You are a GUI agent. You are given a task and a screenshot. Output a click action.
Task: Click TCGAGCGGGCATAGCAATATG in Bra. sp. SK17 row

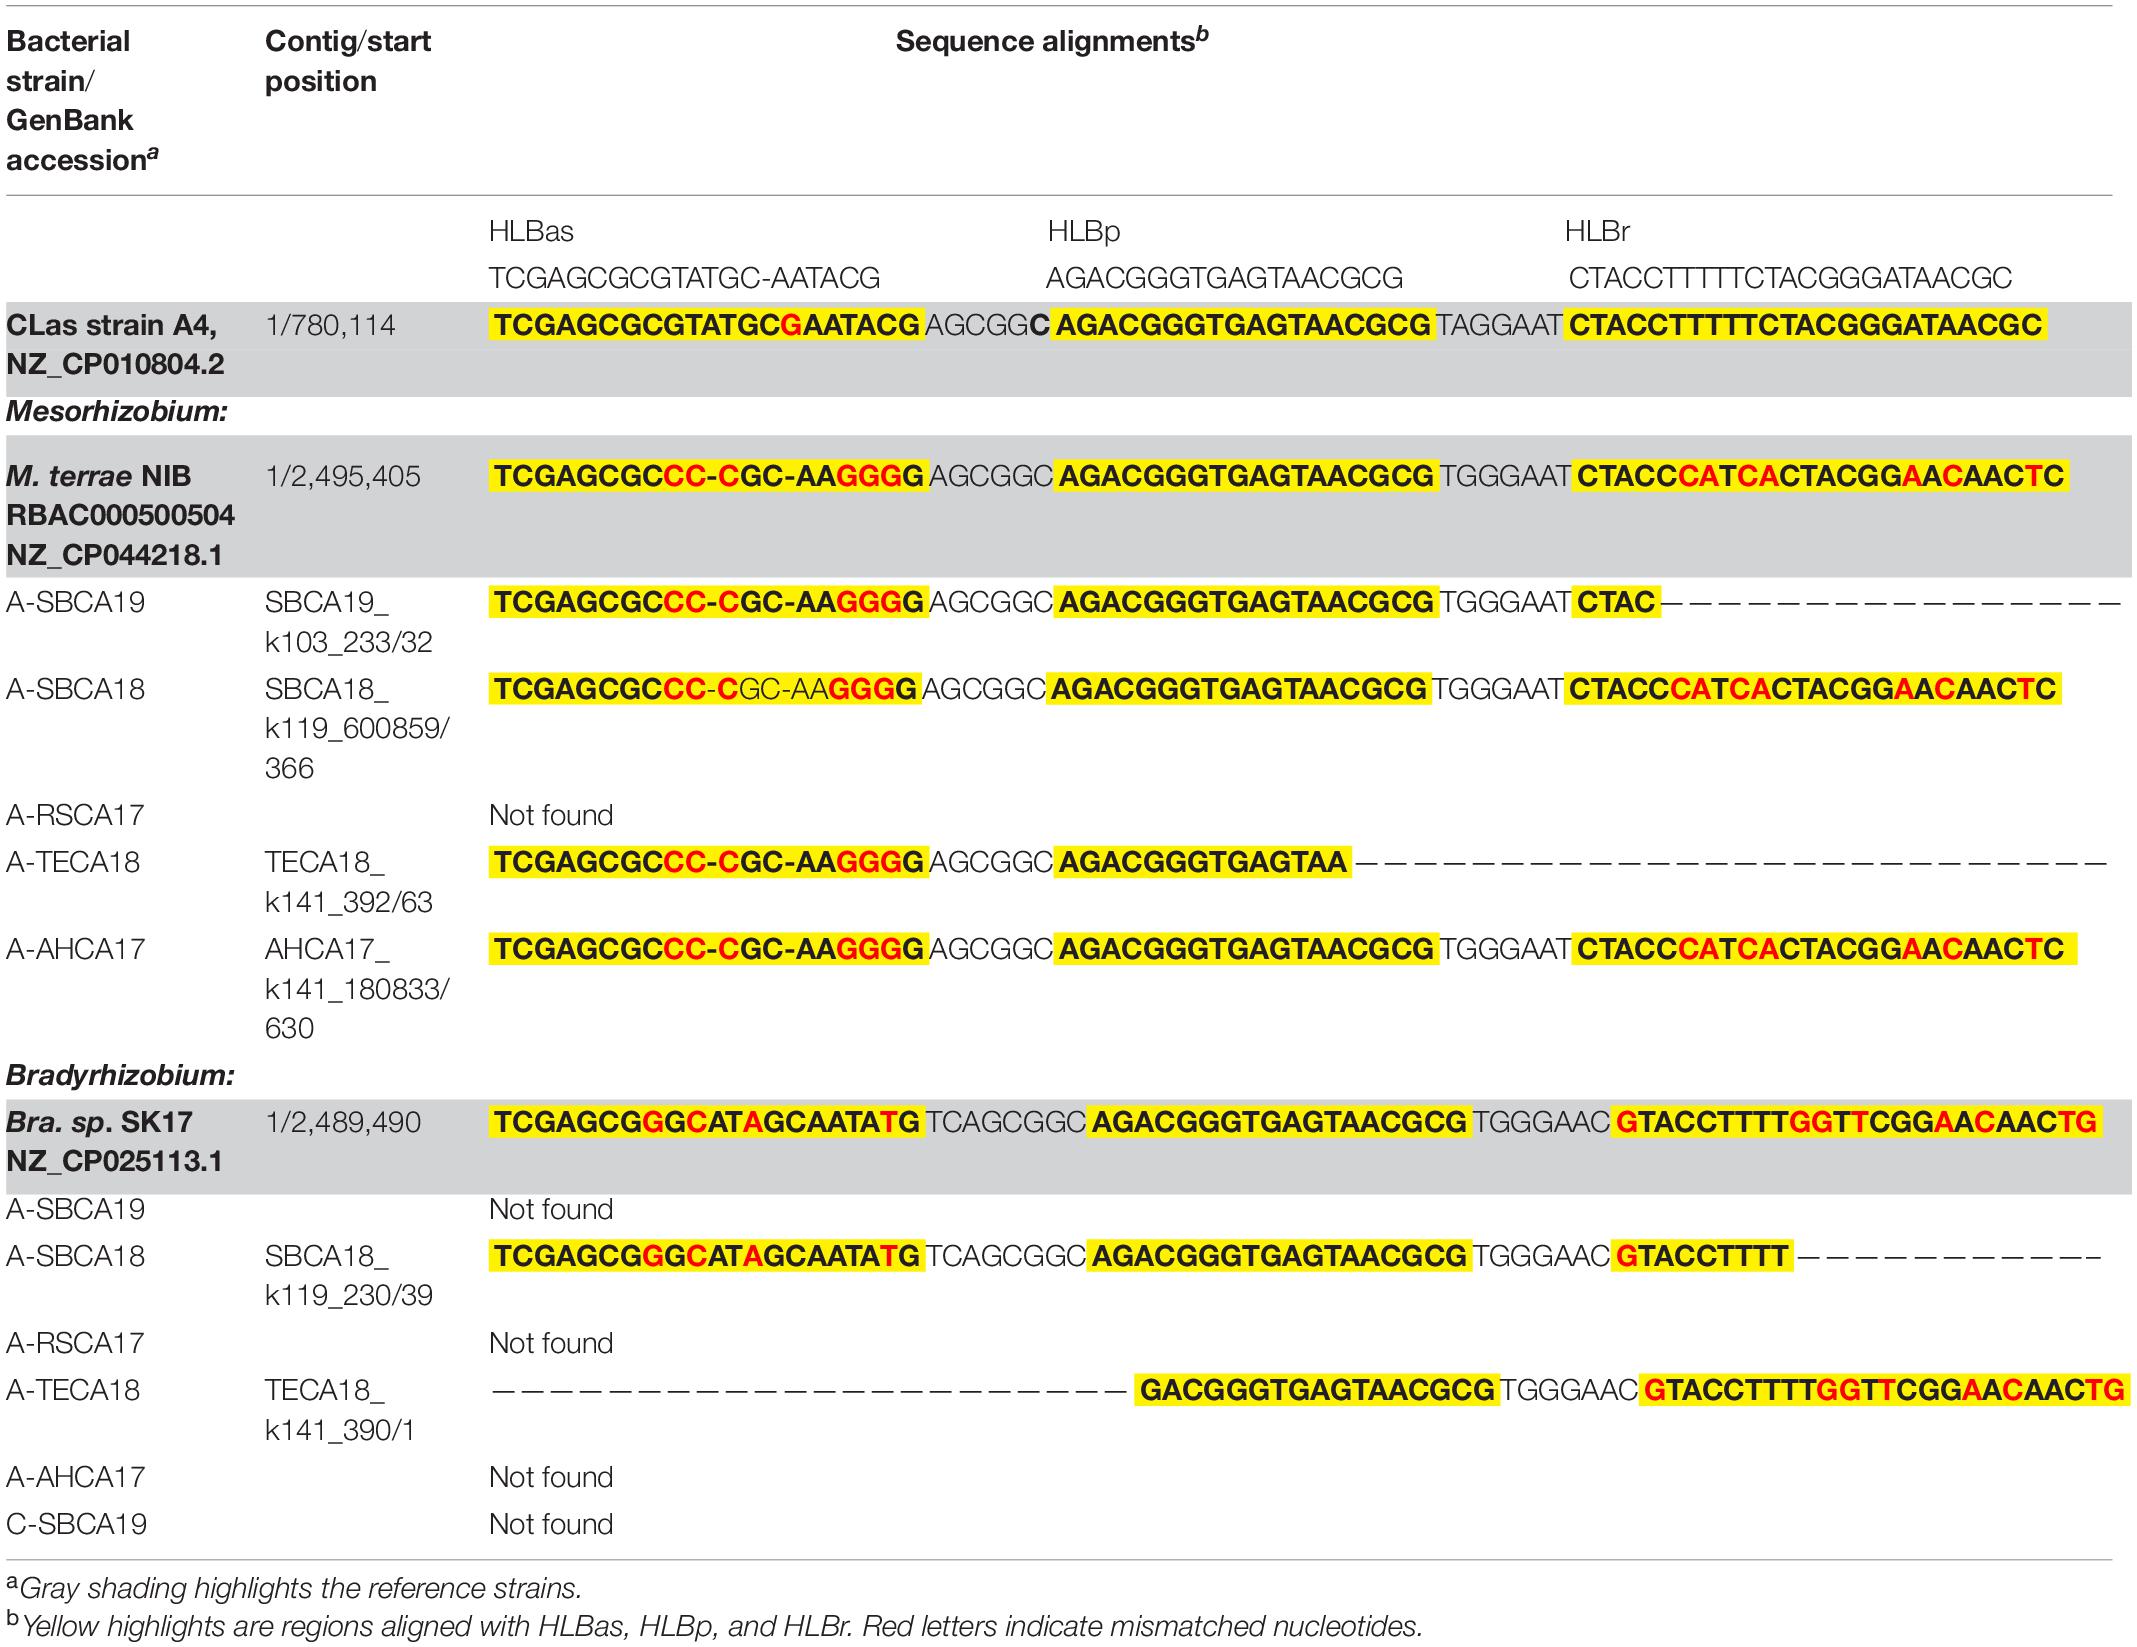tap(706, 1122)
